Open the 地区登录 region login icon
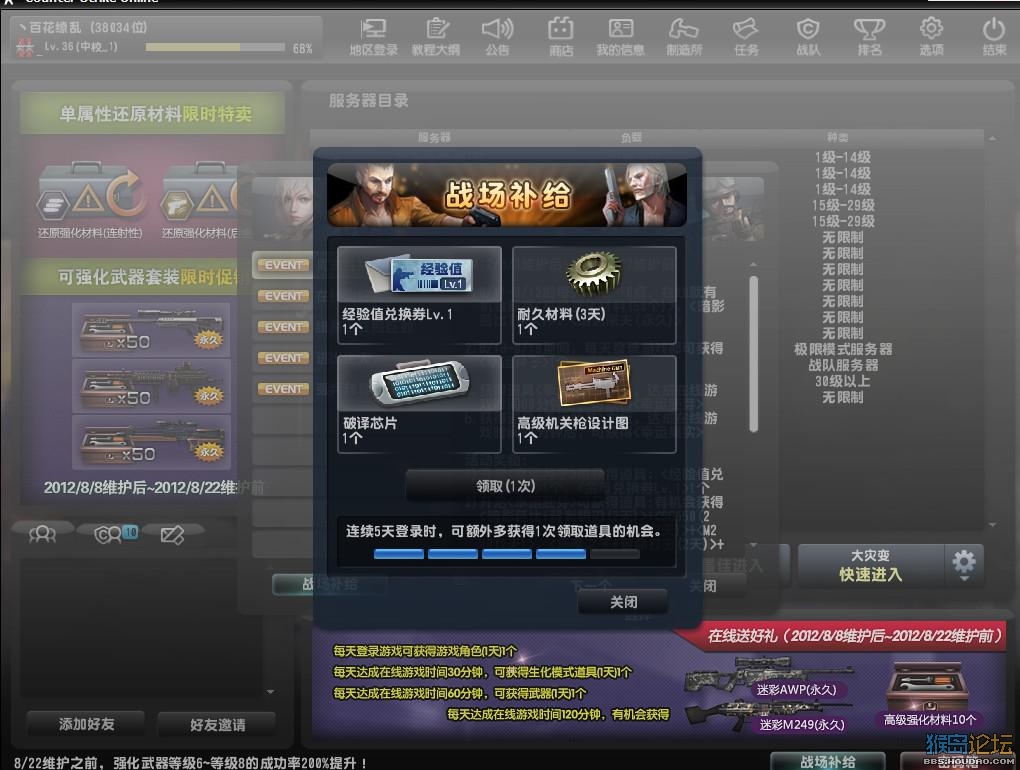 click(x=373, y=36)
